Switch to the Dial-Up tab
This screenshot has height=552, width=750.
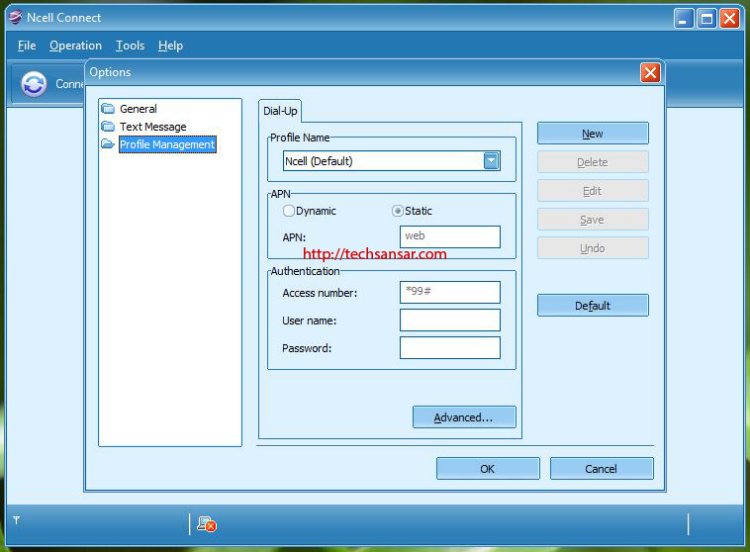tap(280, 111)
